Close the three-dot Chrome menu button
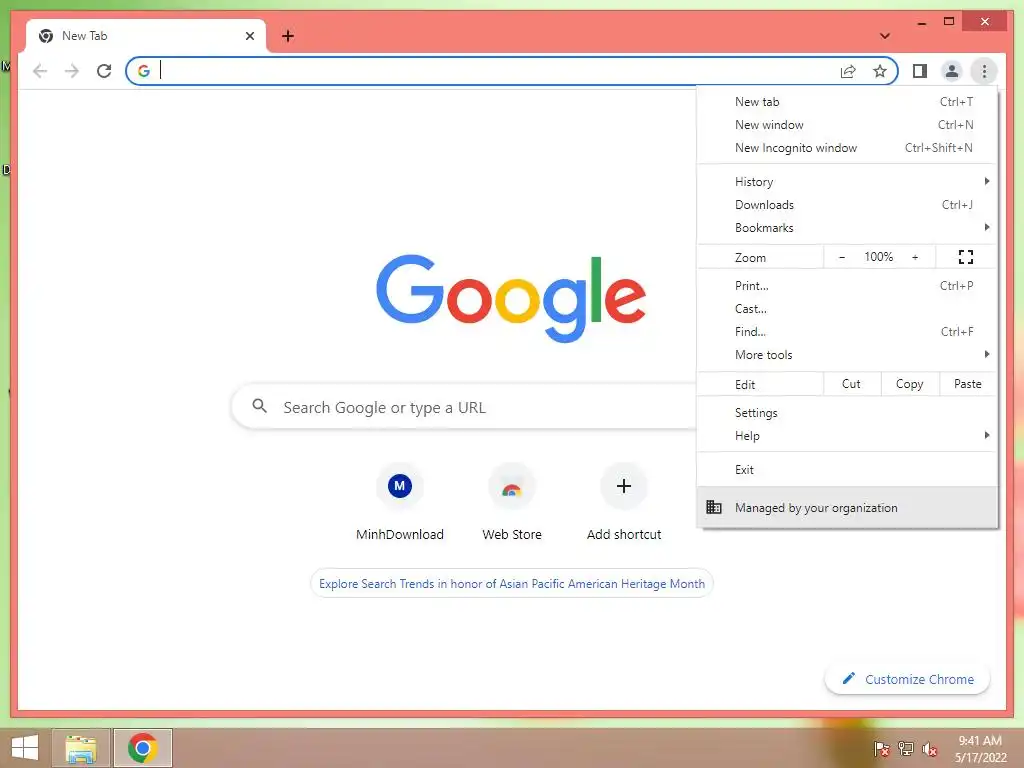 tap(984, 71)
